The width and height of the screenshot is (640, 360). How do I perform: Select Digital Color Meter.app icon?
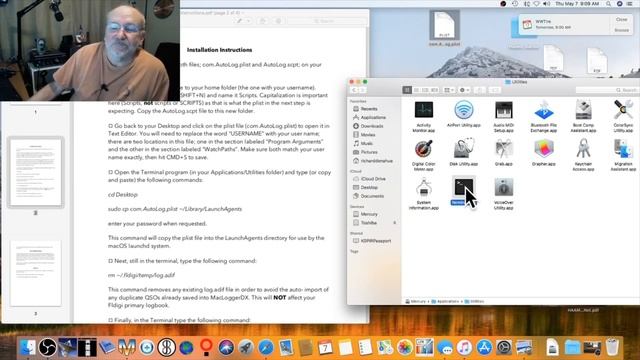pyautogui.click(x=424, y=149)
